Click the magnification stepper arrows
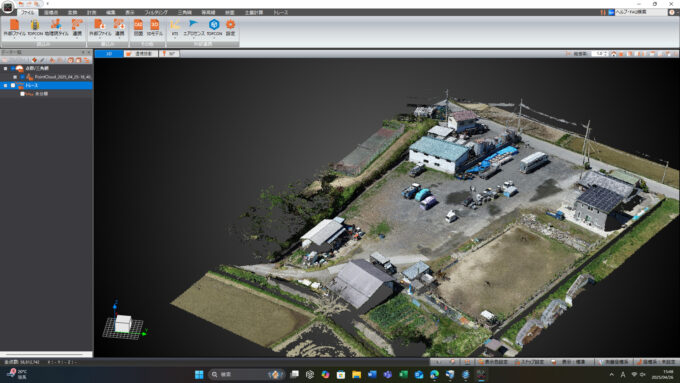 tap(606, 54)
